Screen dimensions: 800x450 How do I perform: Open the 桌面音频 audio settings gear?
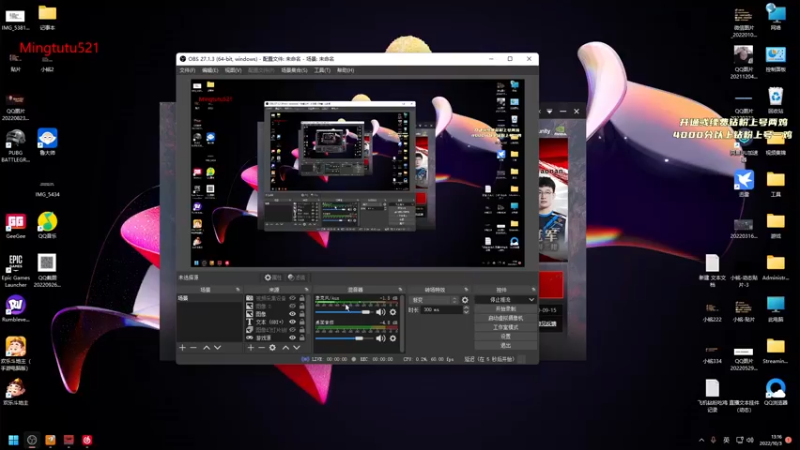tap(393, 338)
